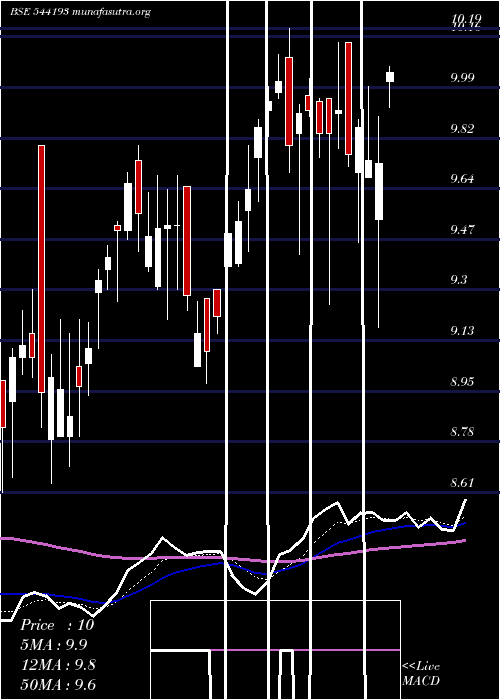
Task: Click the 9.47 price axis label
Action: click(x=462, y=230)
